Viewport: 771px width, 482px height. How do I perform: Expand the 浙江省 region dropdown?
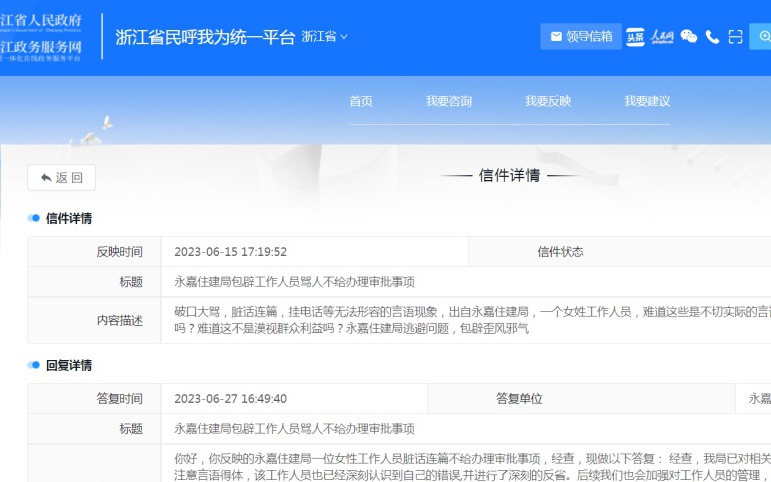[x=325, y=37]
